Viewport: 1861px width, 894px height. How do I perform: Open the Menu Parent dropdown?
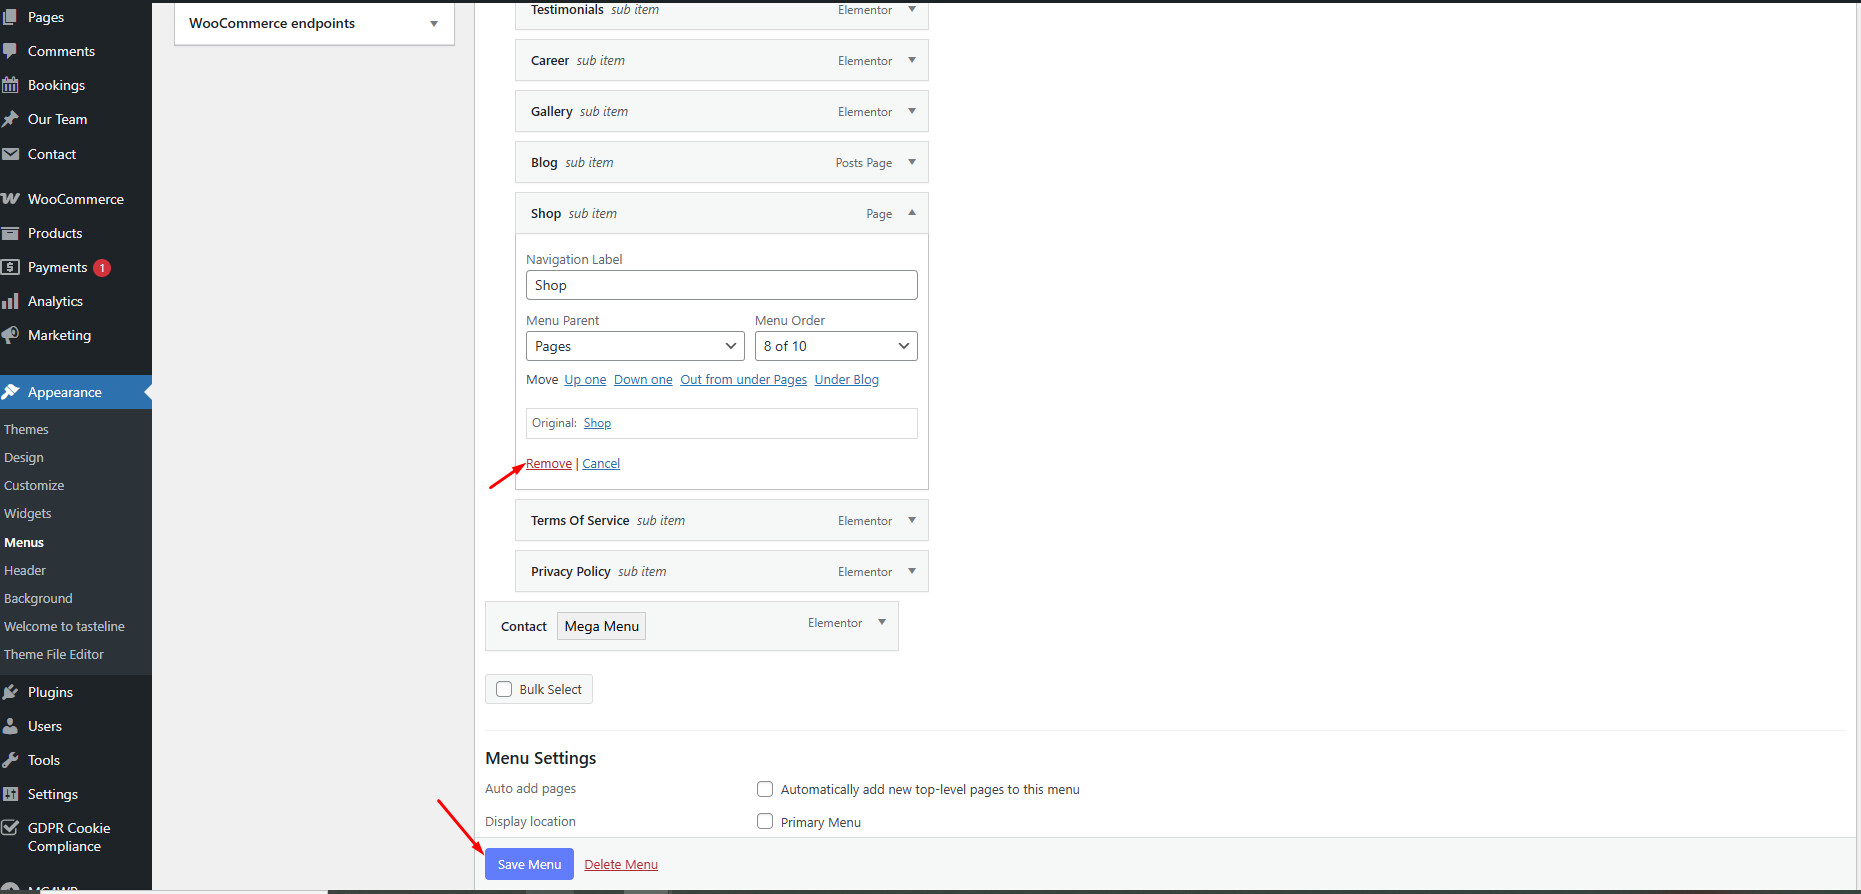point(635,346)
